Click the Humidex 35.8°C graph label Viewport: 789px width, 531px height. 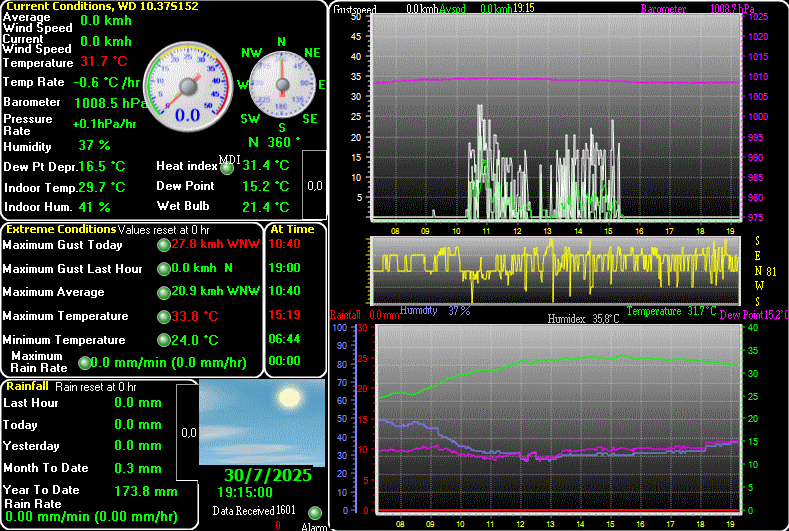click(x=583, y=319)
